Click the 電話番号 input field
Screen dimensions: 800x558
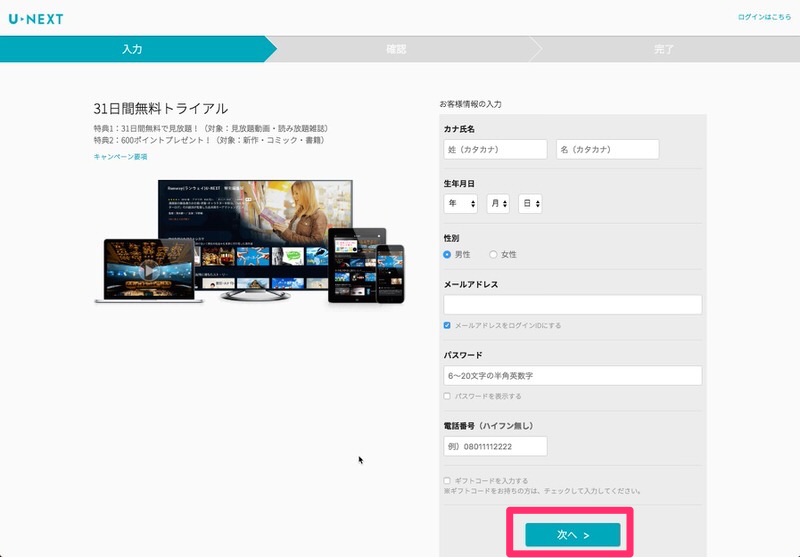[495, 447]
